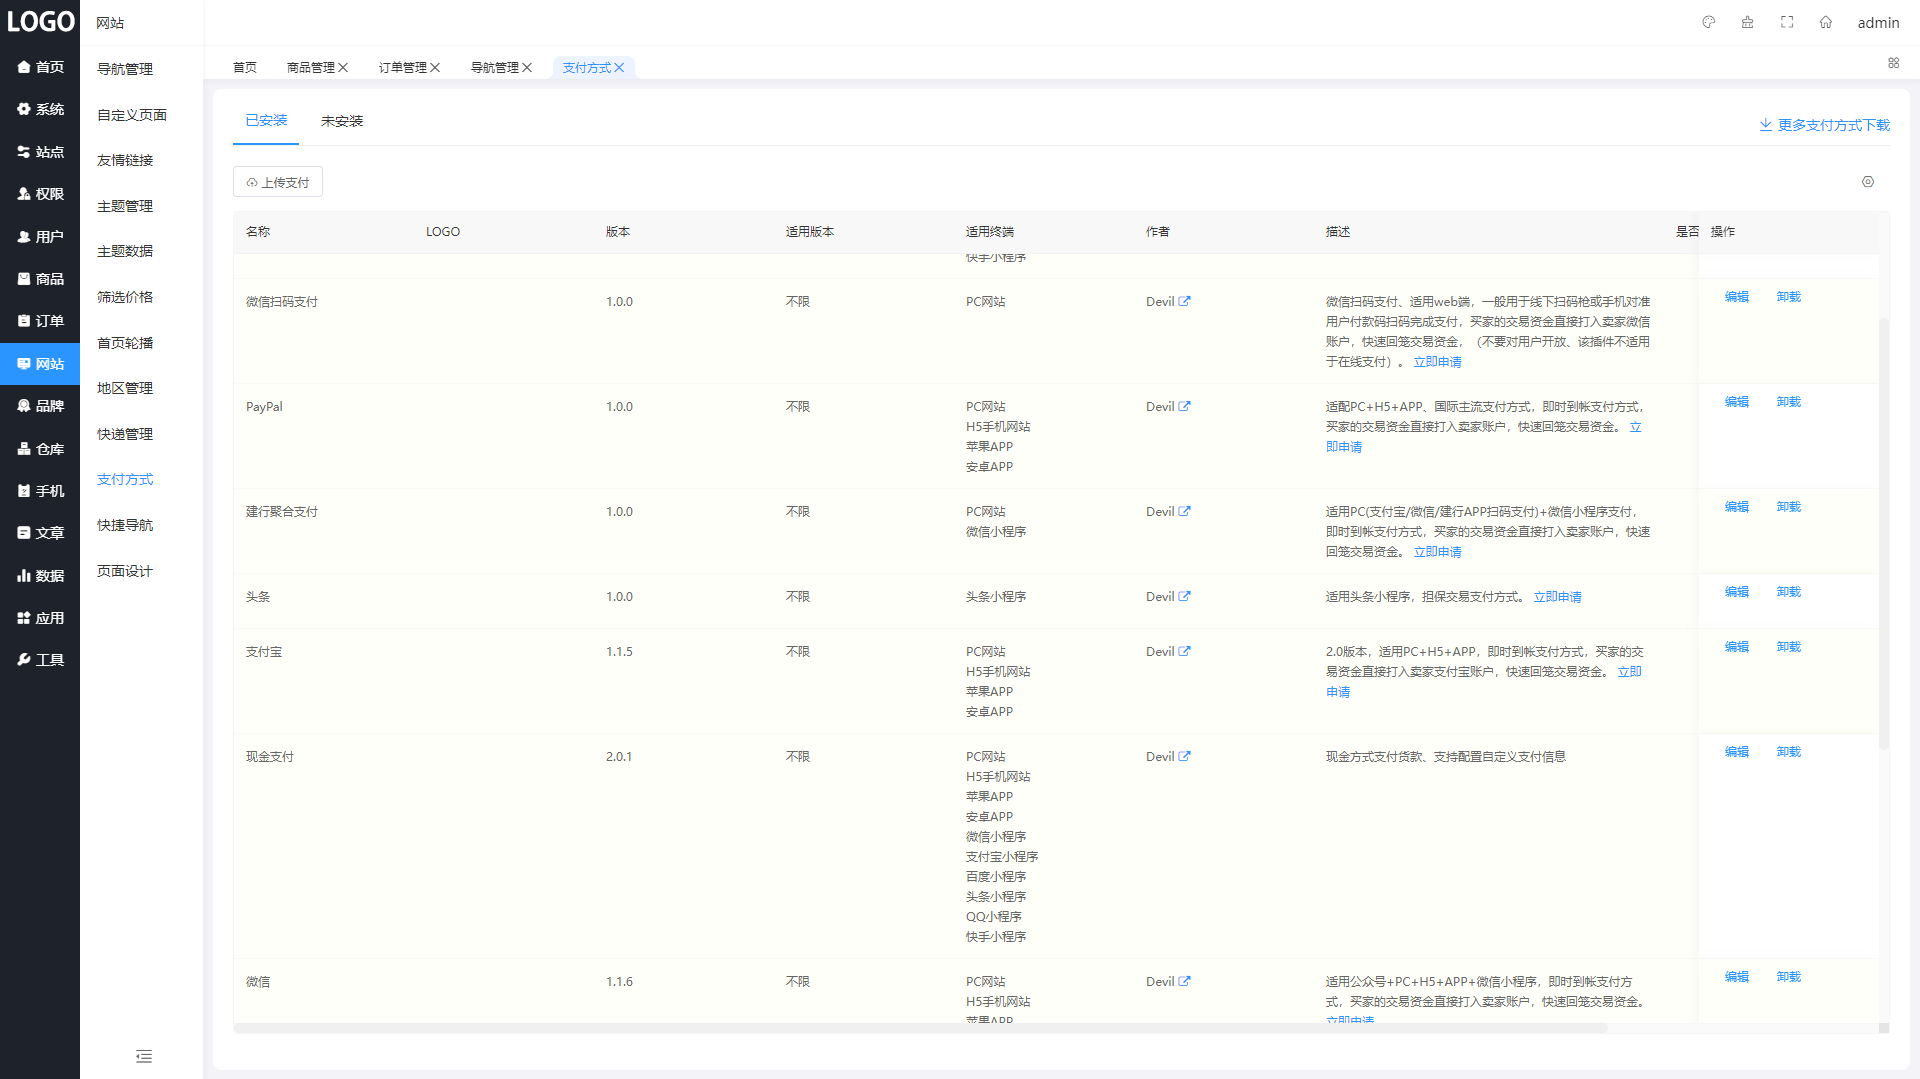Viewport: 1920px width, 1079px height.
Task: Open the theme palette icon in header
Action: point(1709,22)
